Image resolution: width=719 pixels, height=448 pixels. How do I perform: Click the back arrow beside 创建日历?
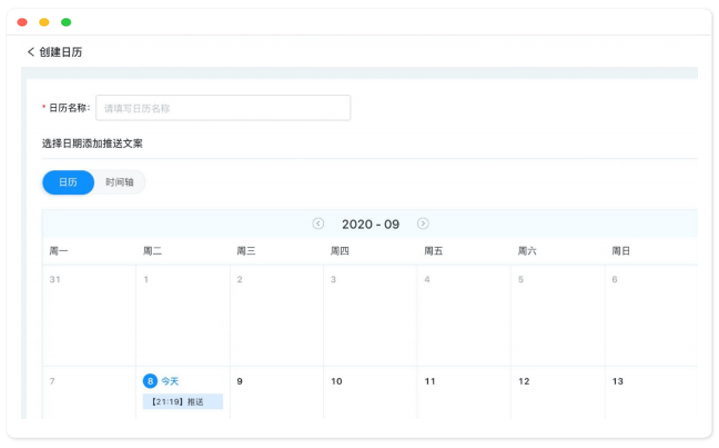coord(31,52)
